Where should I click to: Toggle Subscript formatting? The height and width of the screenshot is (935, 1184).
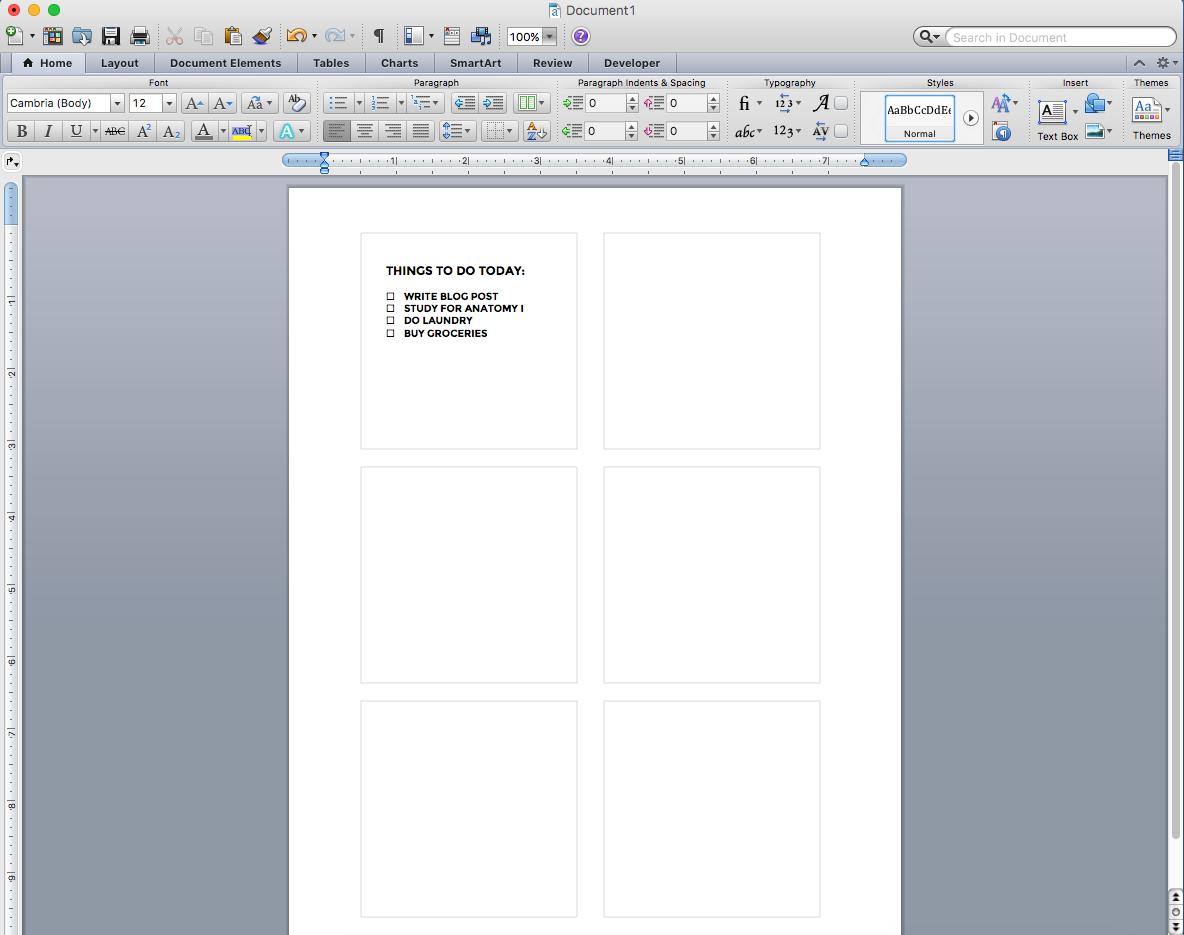171,131
